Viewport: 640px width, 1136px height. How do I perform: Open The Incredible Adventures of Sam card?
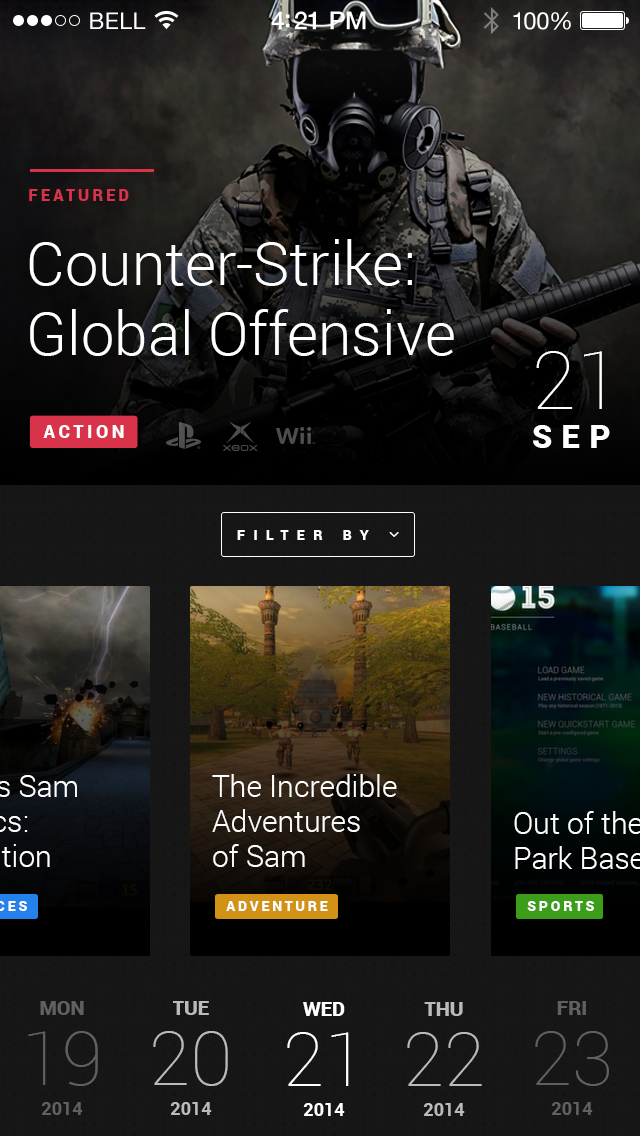(x=320, y=771)
